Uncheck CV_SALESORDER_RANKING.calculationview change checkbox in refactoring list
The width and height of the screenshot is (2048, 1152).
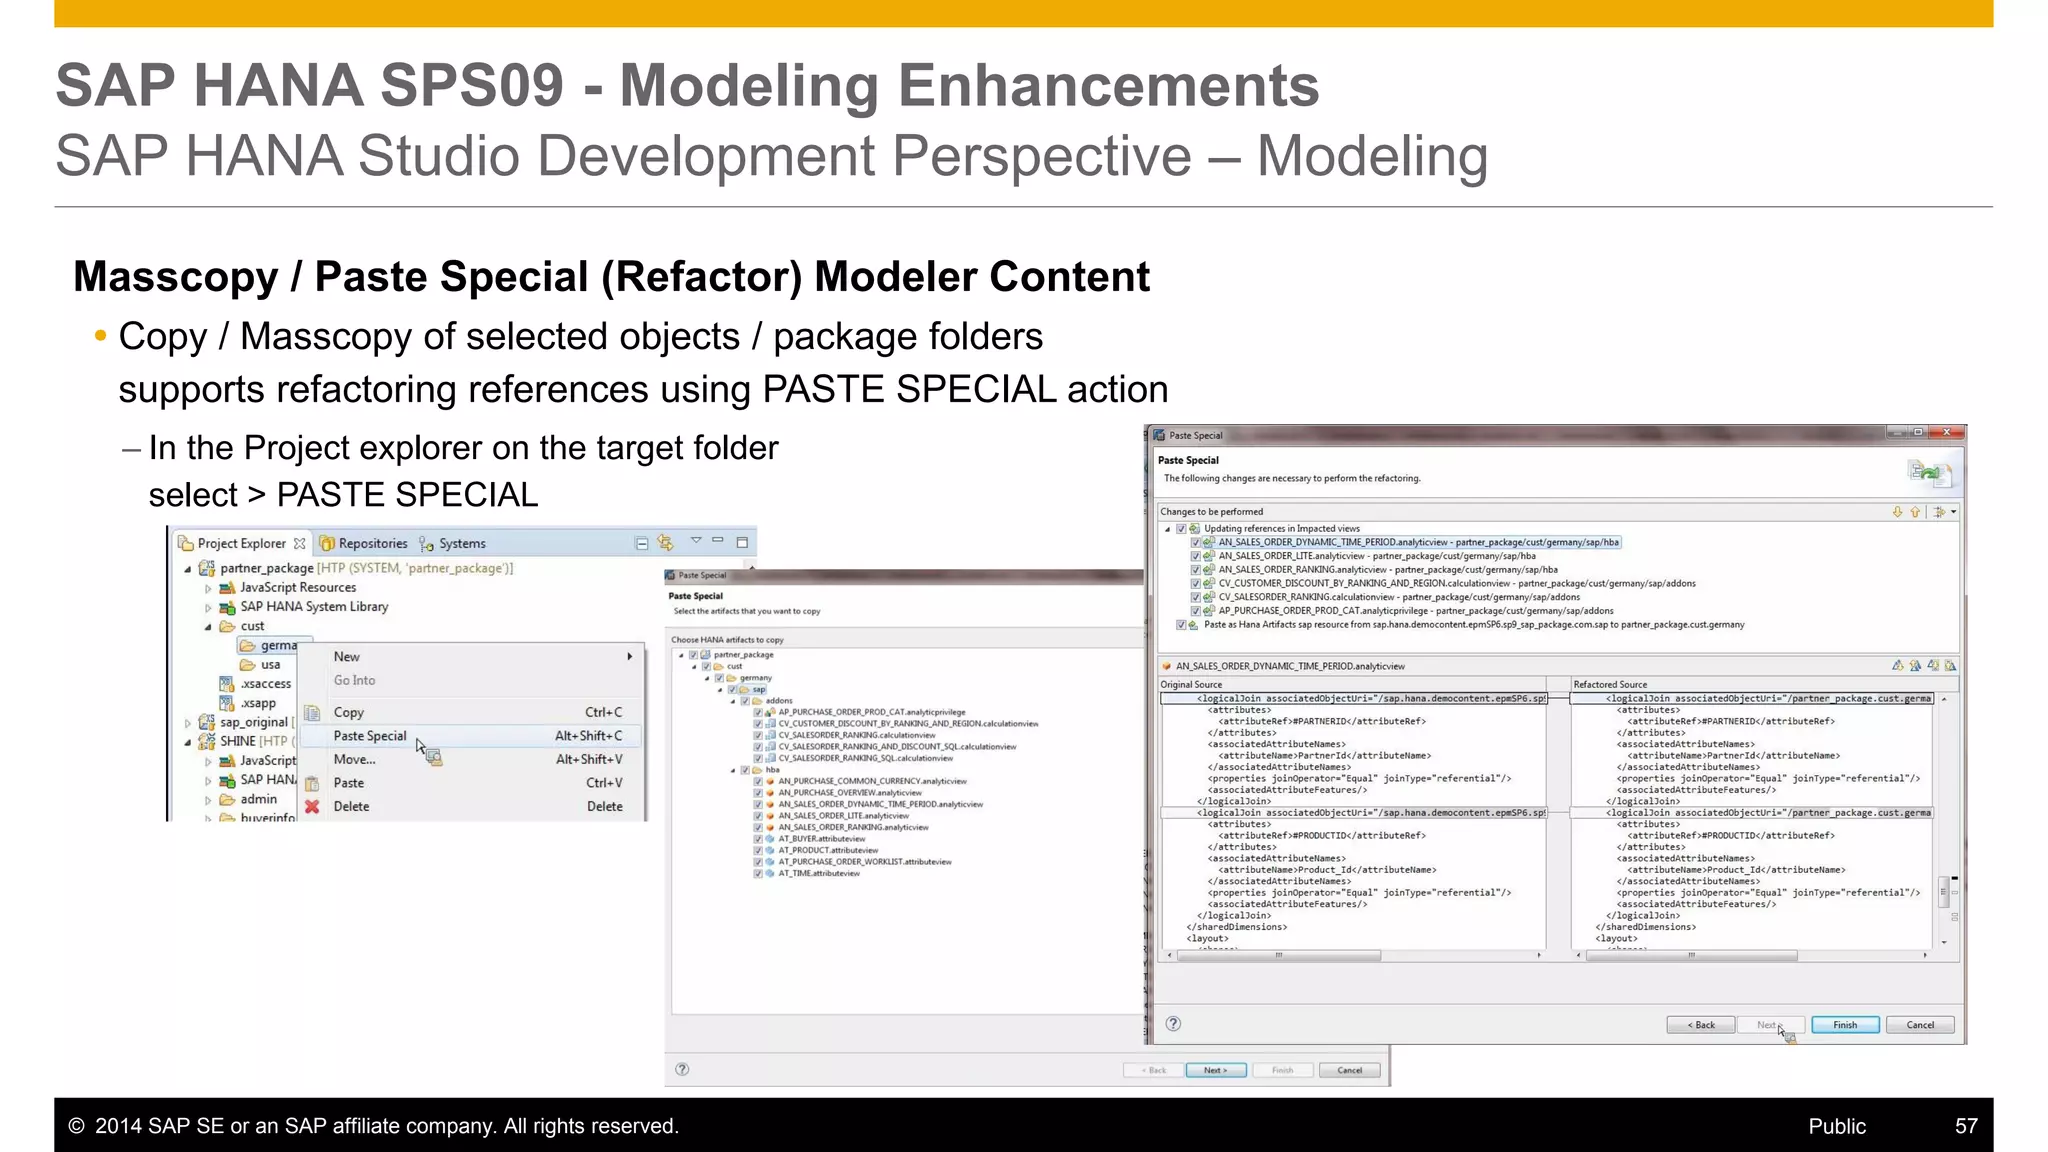coord(1195,597)
